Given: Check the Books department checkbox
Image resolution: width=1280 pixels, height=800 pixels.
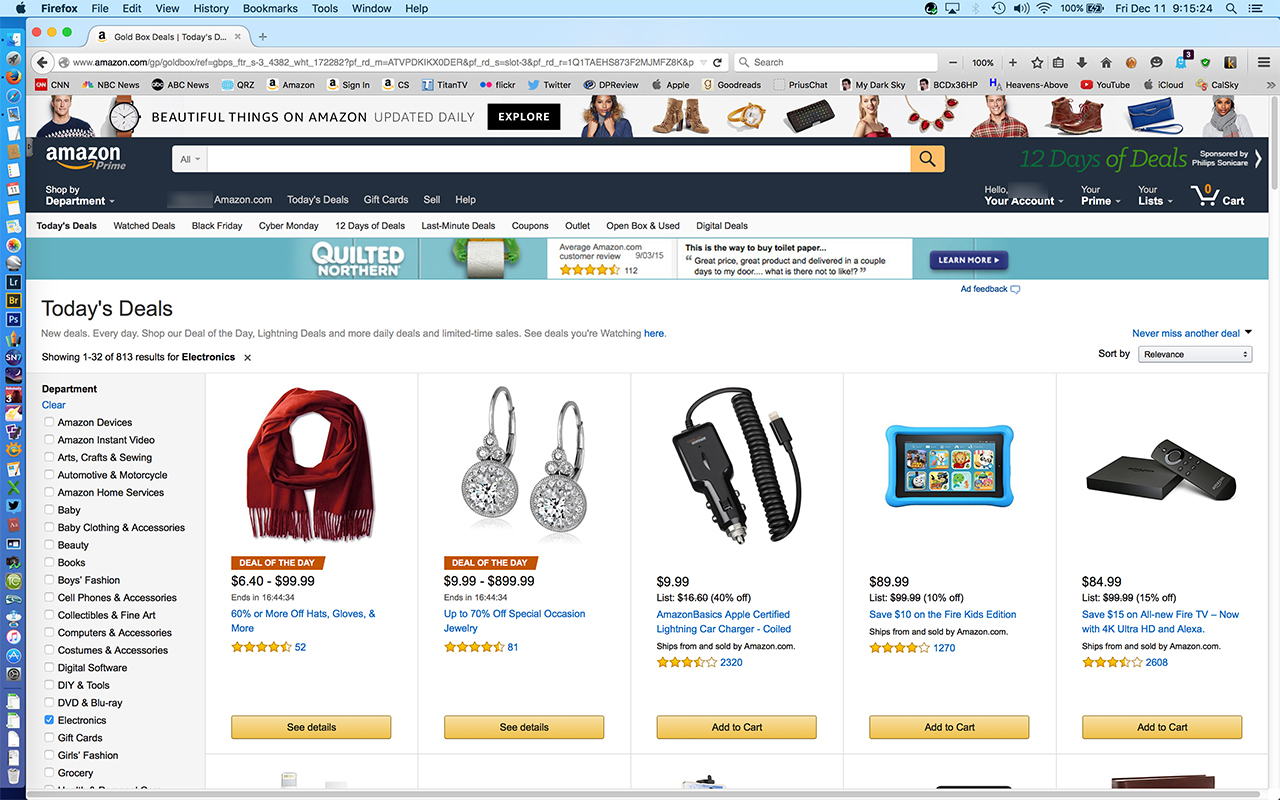Looking at the screenshot, I should click(49, 563).
